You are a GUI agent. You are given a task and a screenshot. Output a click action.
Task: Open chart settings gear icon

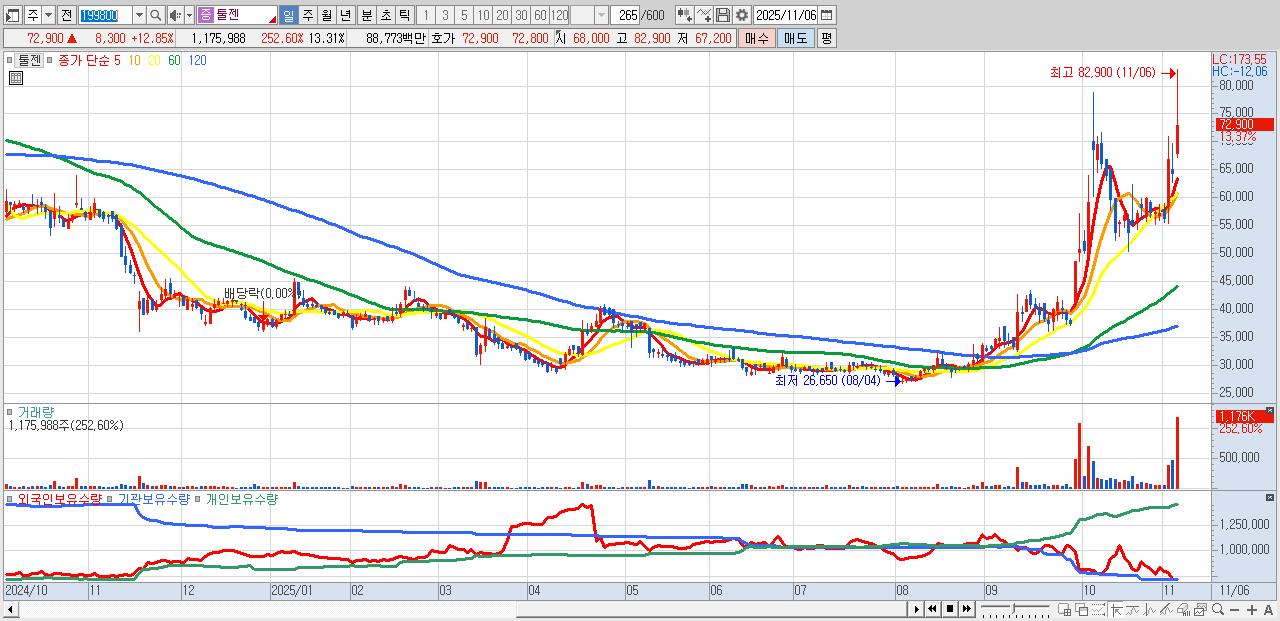click(x=741, y=16)
